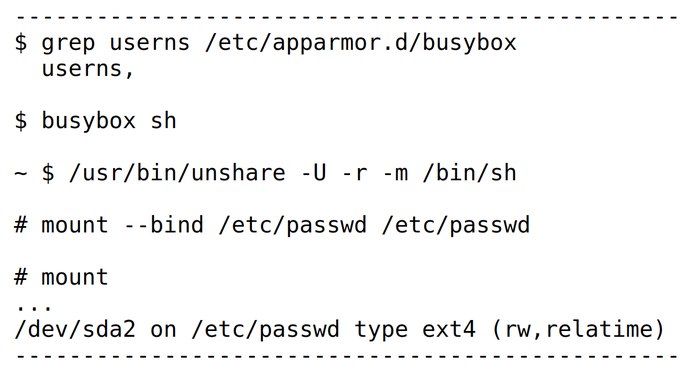Screen dimensions: 680x371
Task: Click the ellipsis output line
Action: pyautogui.click(x=34, y=307)
